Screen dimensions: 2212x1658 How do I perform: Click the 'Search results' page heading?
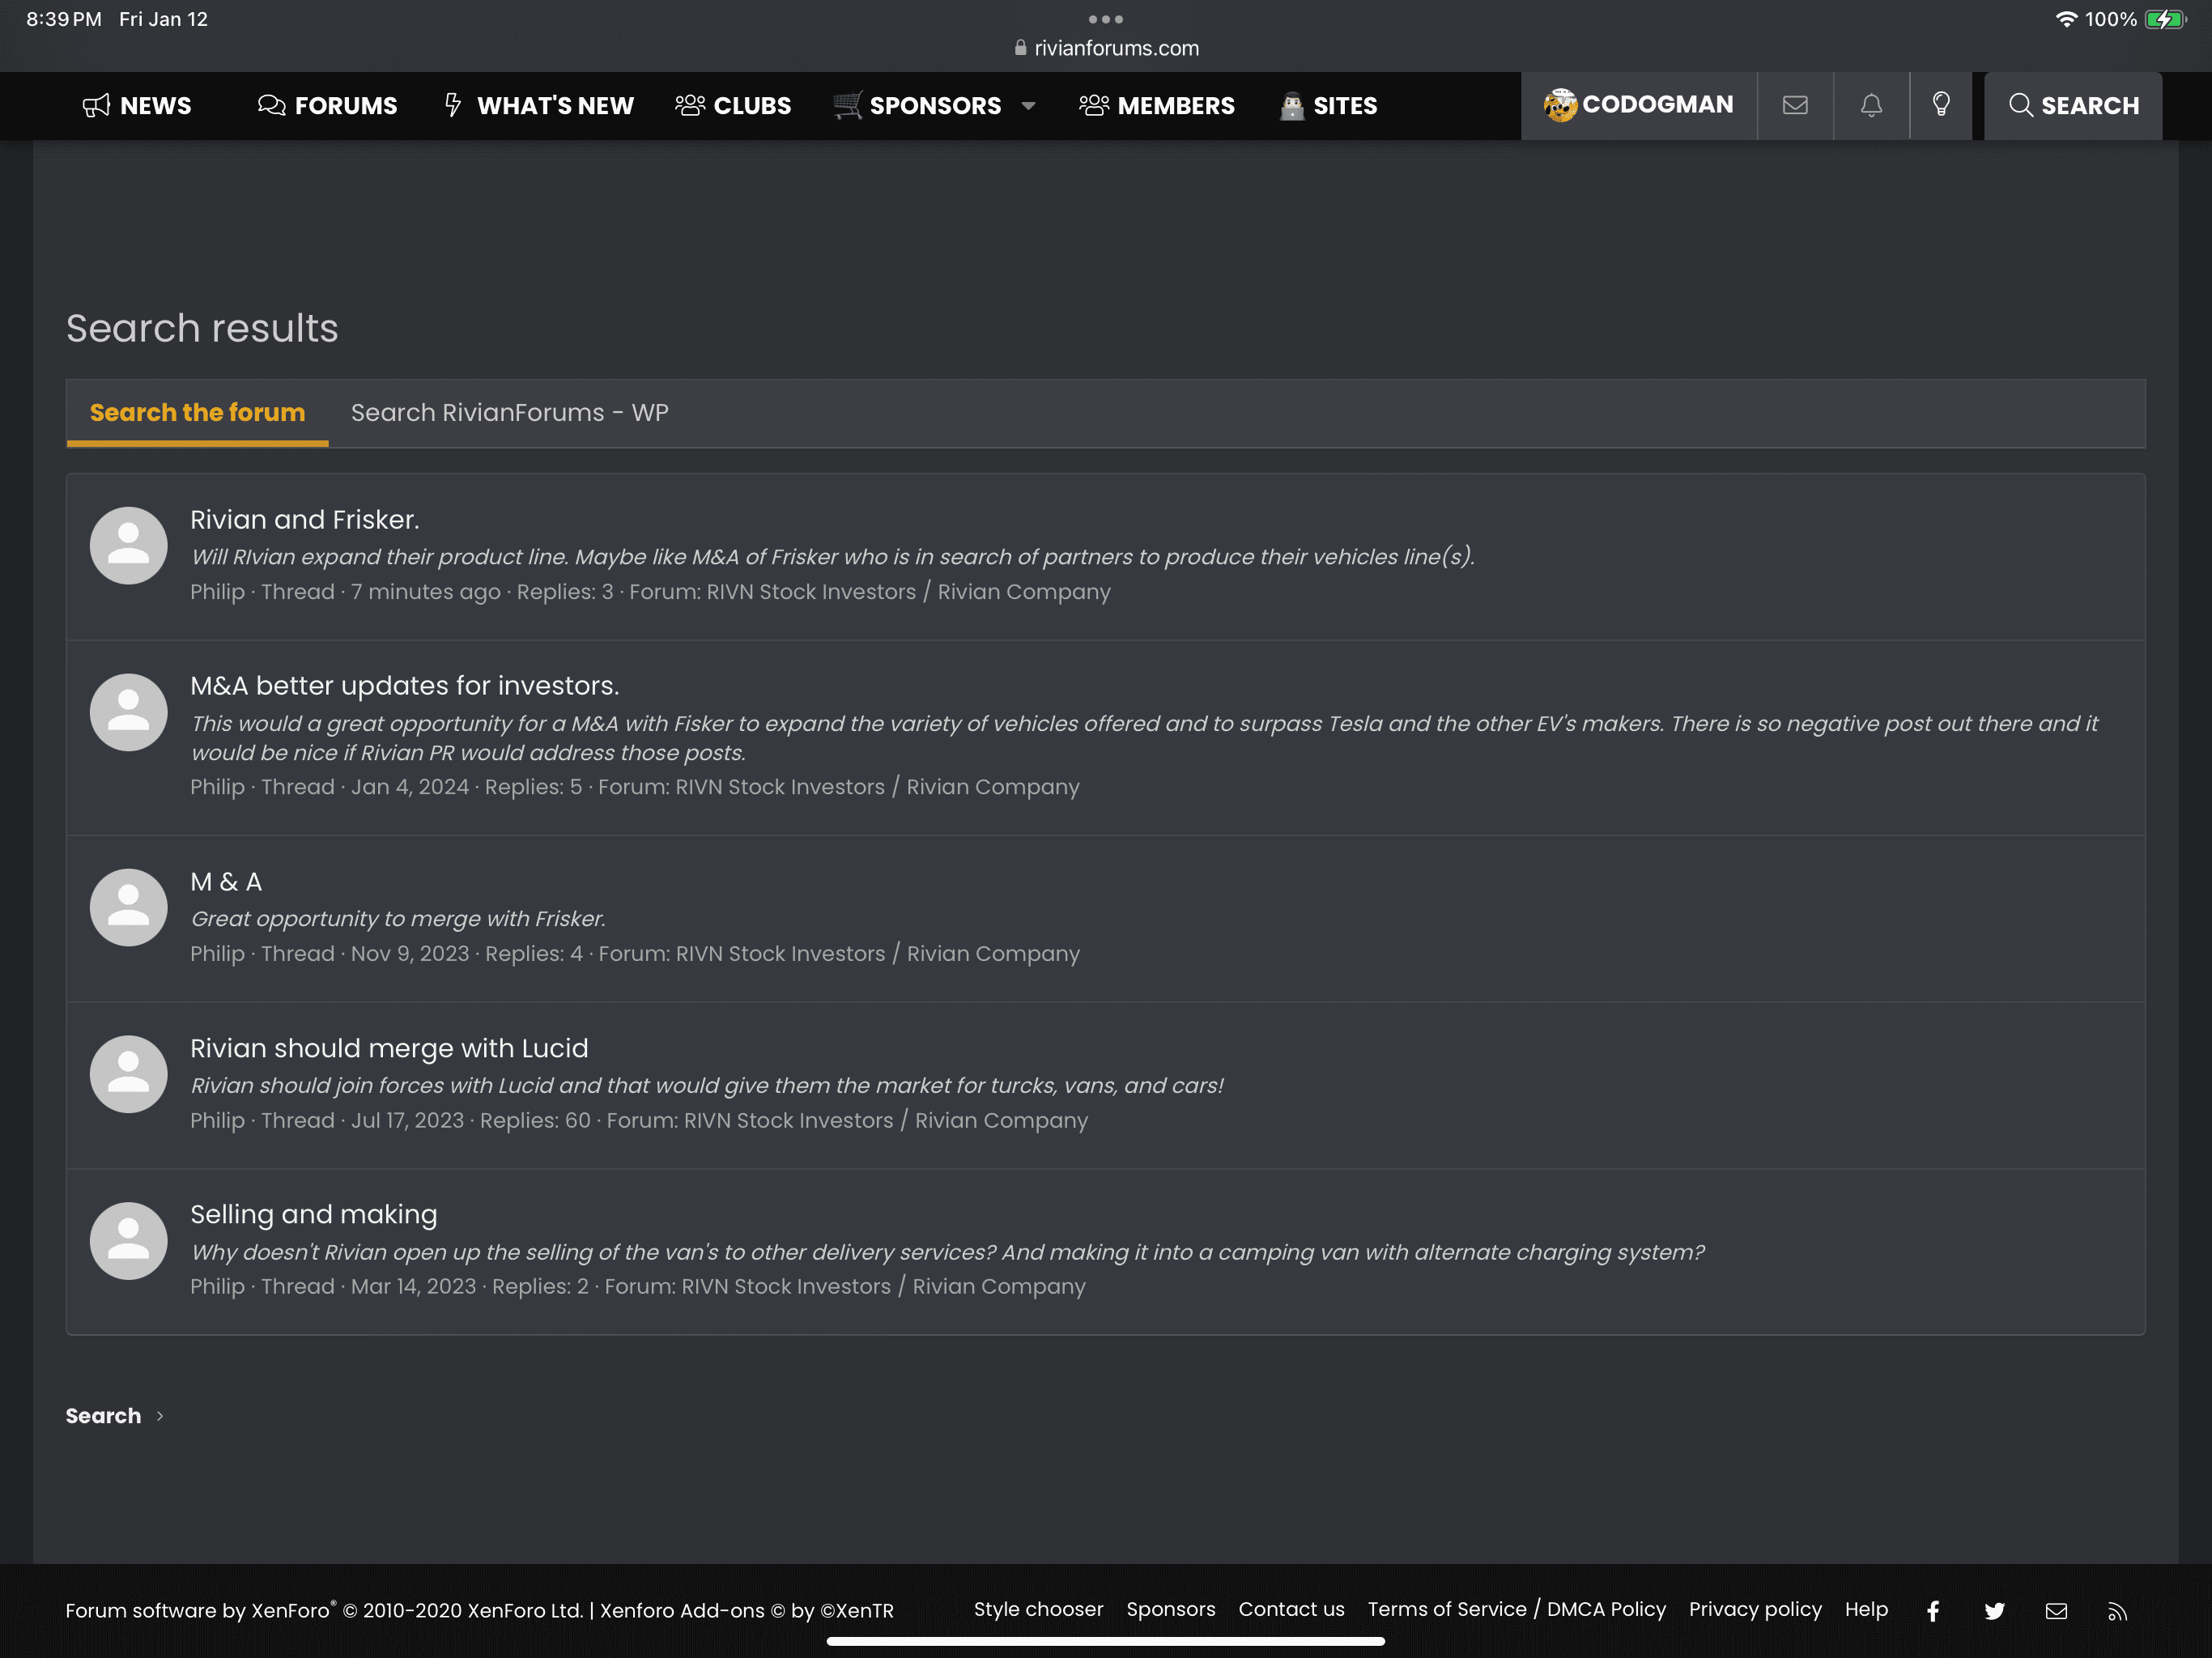(x=202, y=328)
